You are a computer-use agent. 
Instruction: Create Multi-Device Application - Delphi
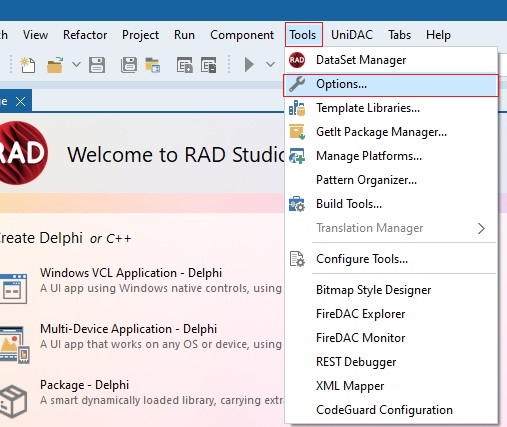[x=128, y=329]
